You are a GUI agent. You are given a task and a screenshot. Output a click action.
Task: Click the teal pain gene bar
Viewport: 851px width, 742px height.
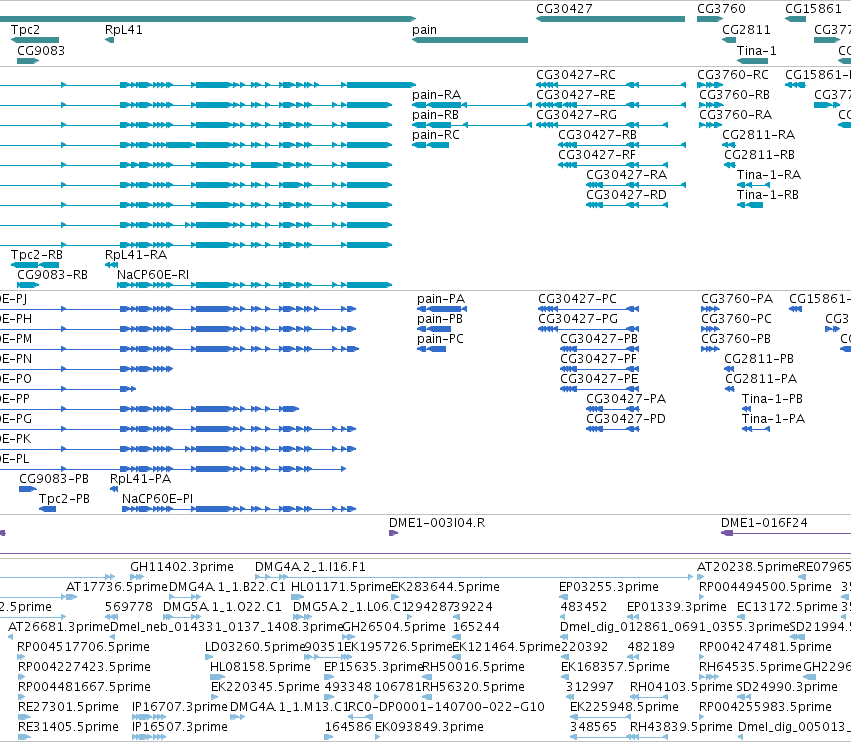point(470,40)
